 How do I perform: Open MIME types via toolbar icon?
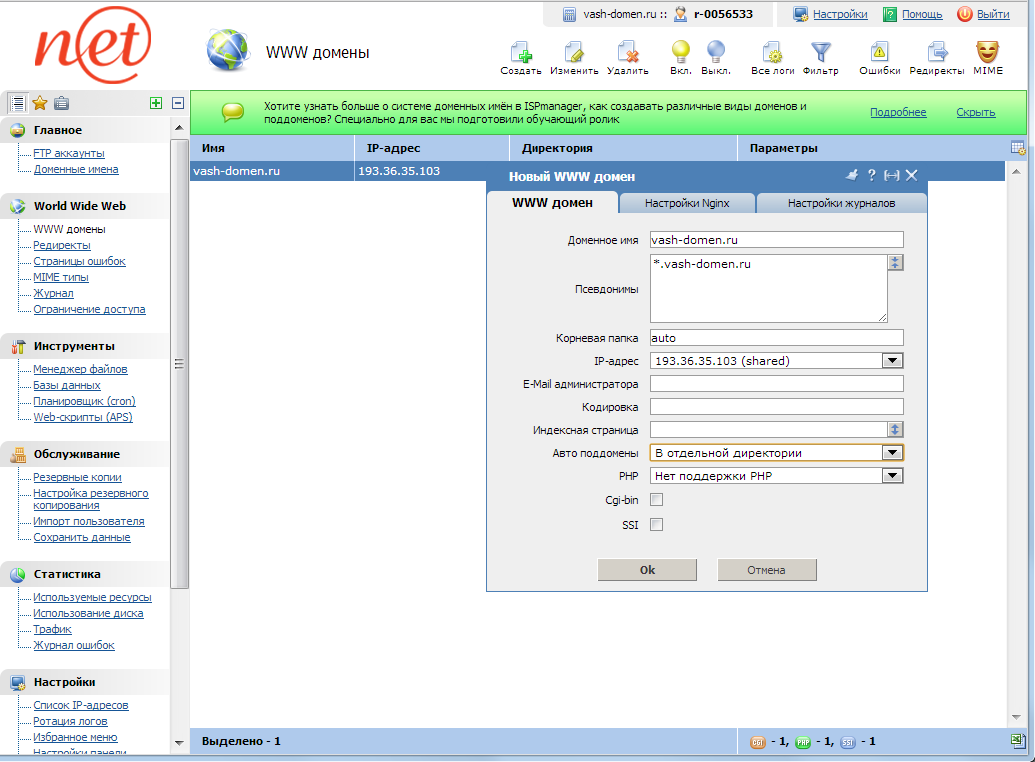[x=988, y=52]
